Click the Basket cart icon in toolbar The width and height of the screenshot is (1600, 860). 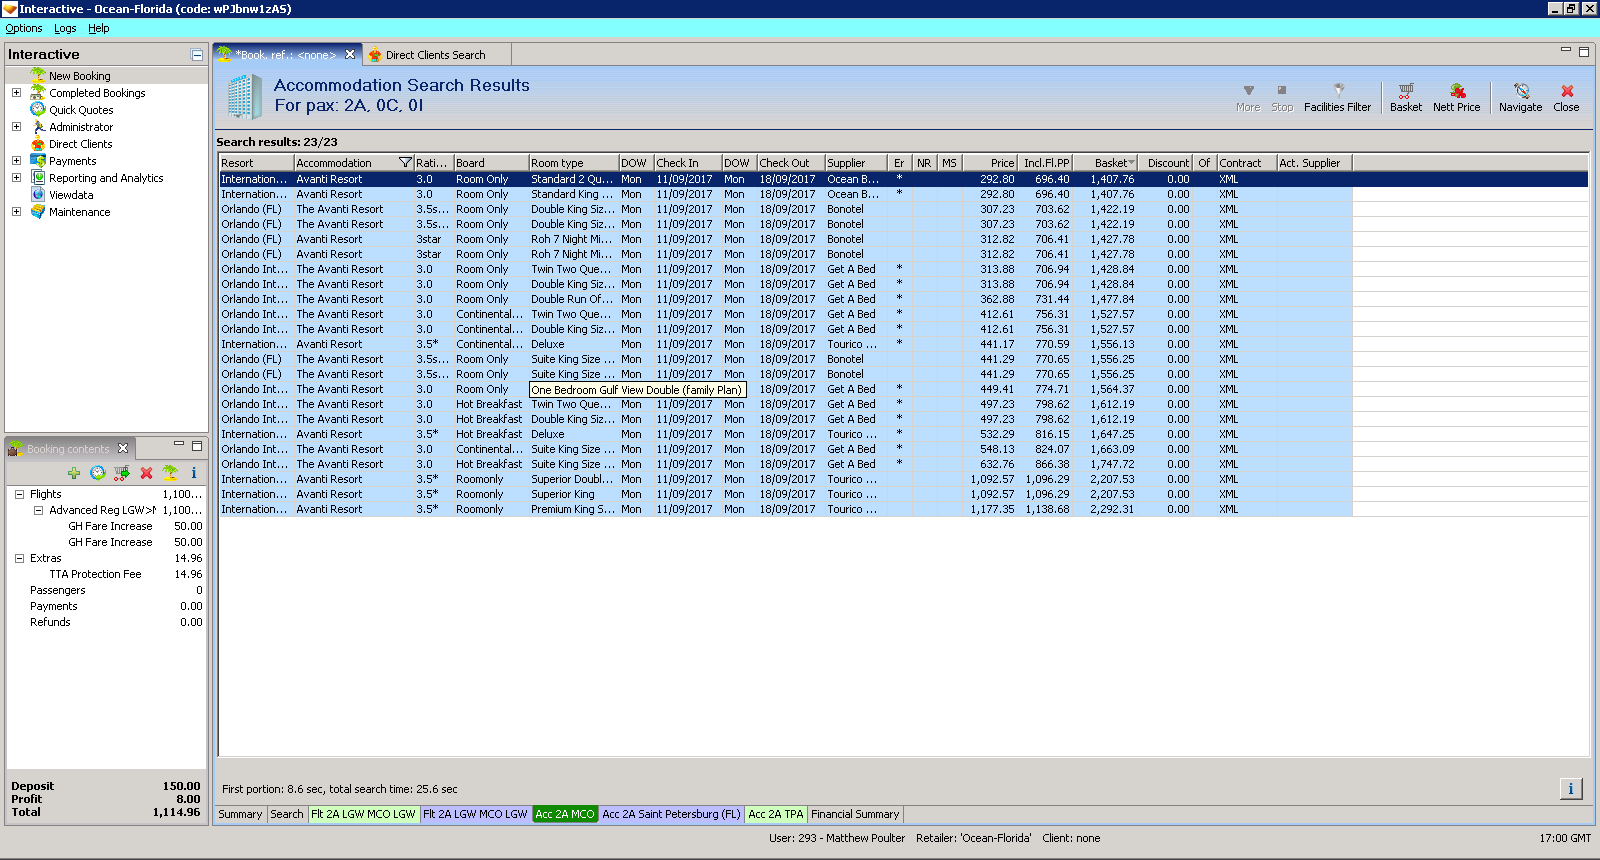[1405, 97]
